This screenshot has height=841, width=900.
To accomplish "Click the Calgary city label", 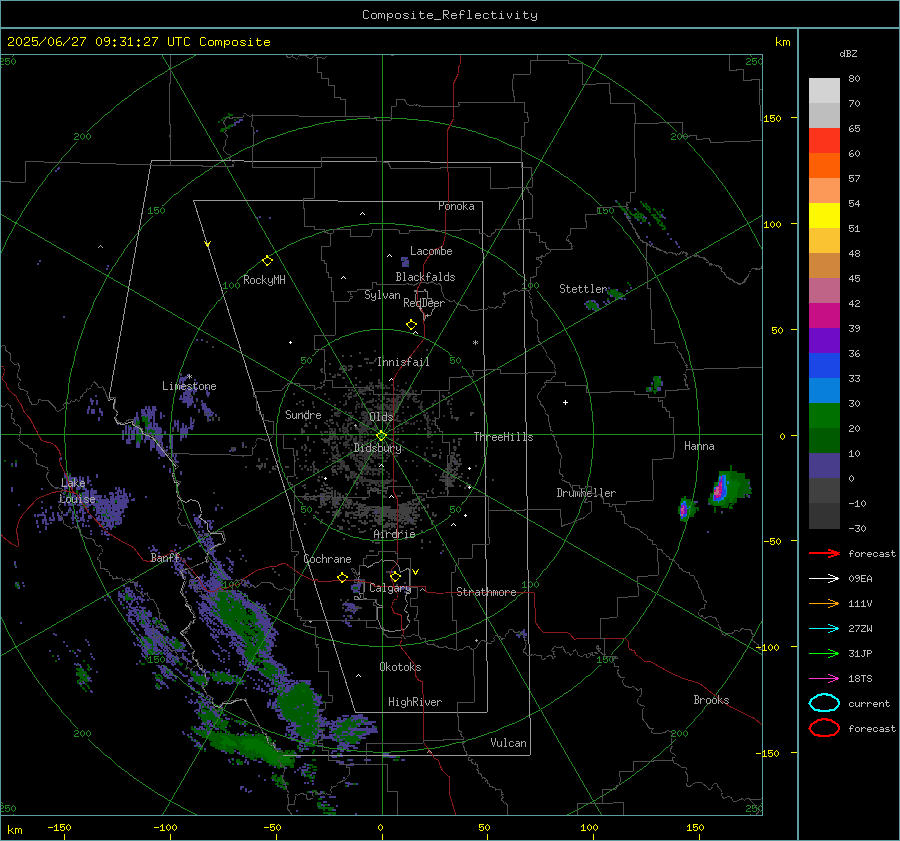I will [390, 588].
